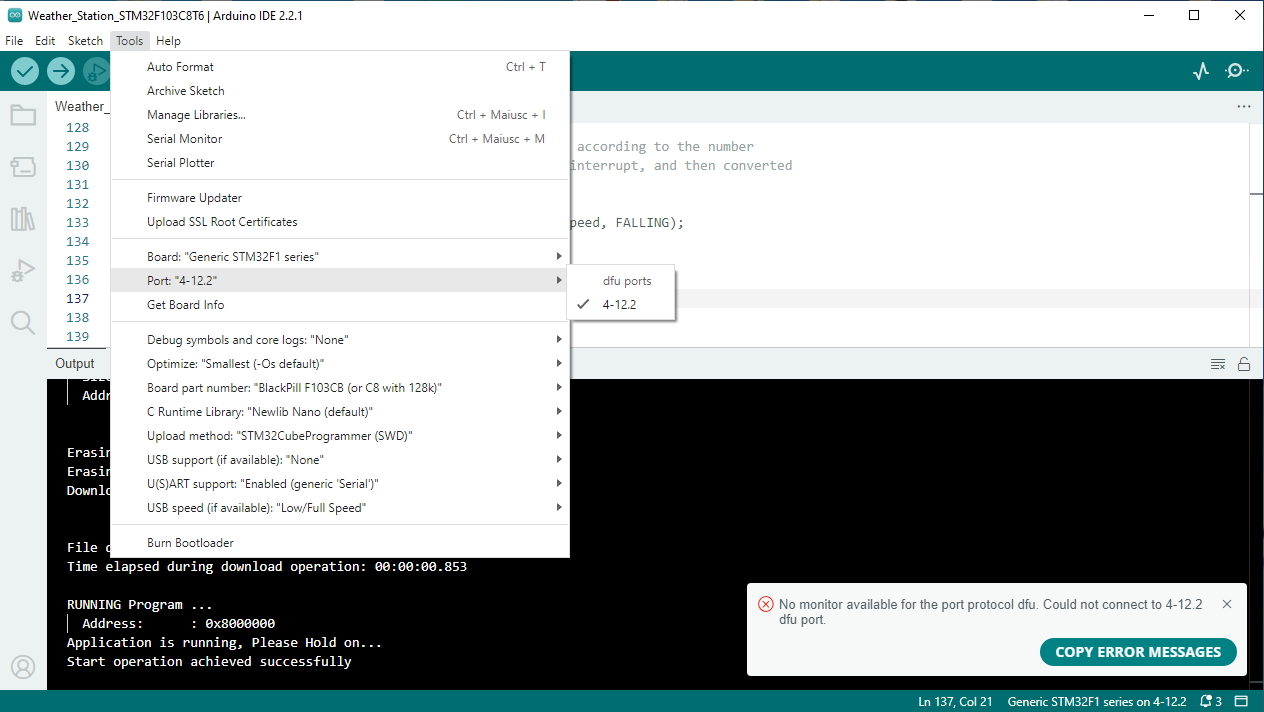
Task: Upload the sketch using the arrow toolbar icon
Action: coord(60,71)
